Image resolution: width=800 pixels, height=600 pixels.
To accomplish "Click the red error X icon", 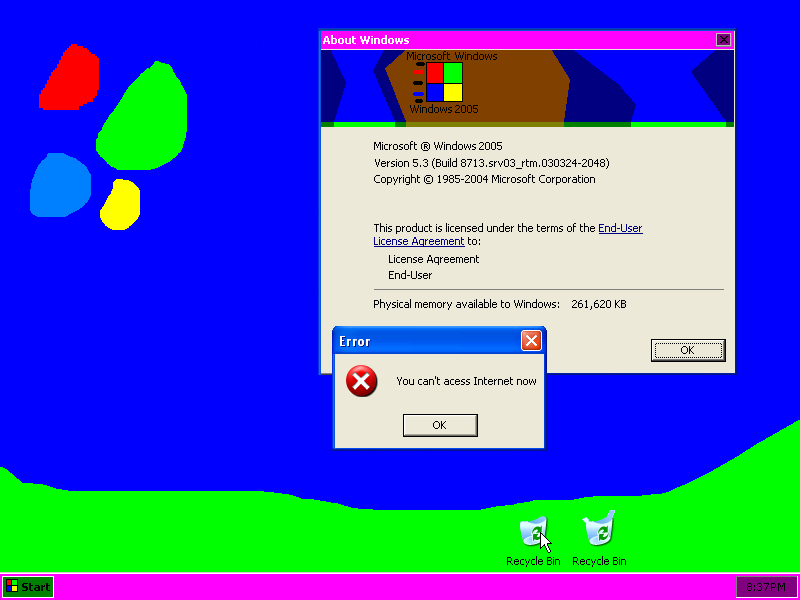I will 361,381.
